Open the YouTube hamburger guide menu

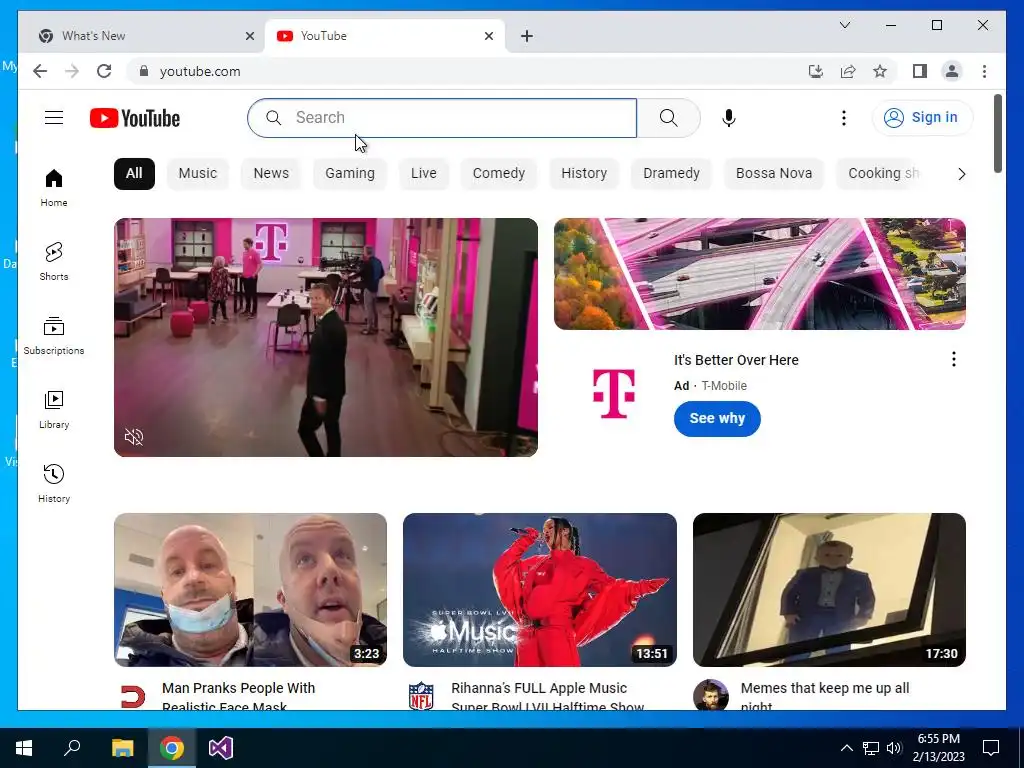(x=54, y=118)
